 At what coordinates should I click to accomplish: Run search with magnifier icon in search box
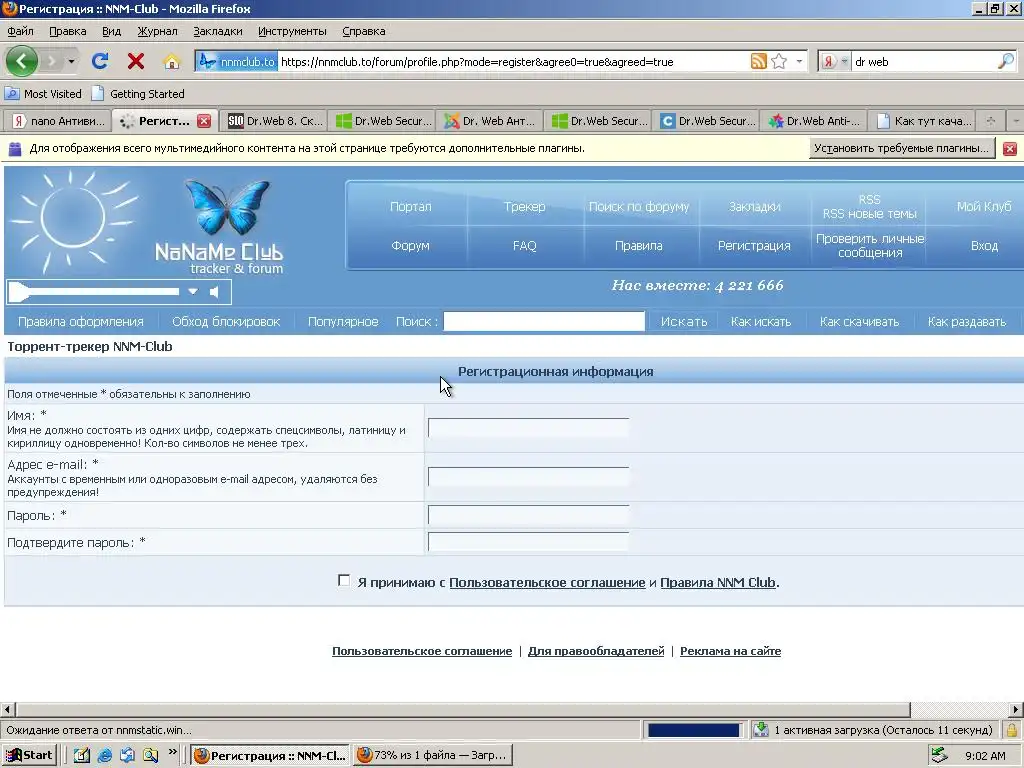click(x=1006, y=61)
